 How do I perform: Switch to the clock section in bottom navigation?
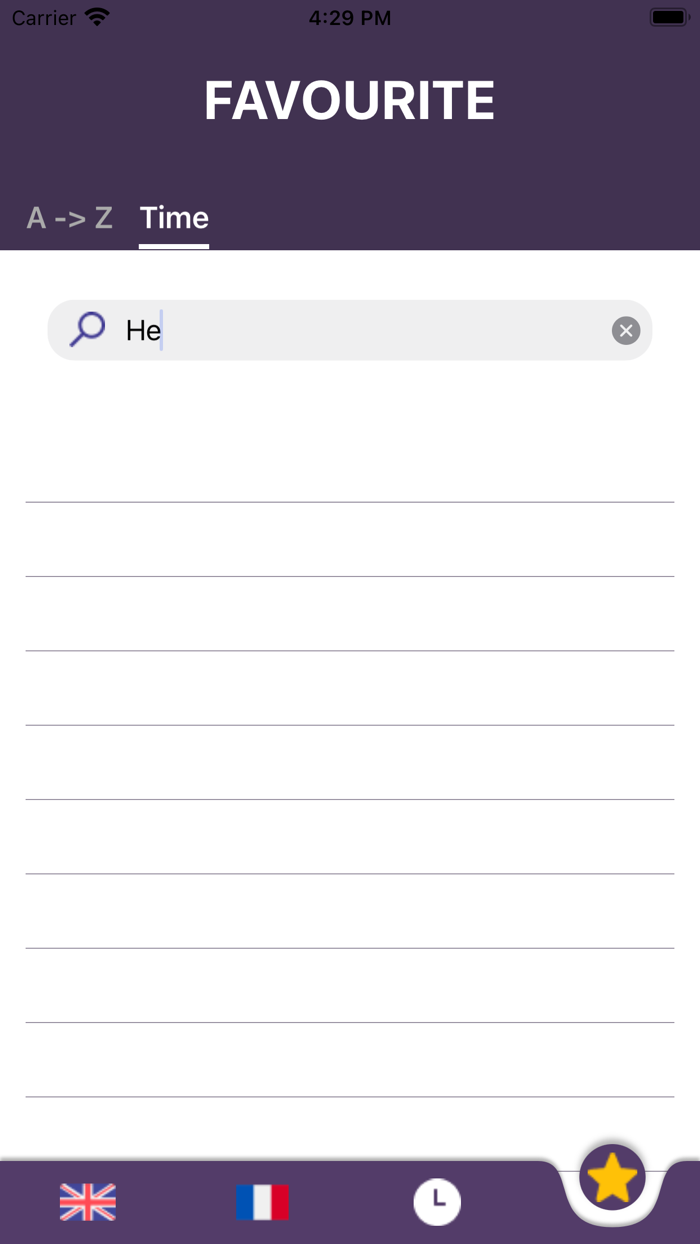(x=437, y=1203)
